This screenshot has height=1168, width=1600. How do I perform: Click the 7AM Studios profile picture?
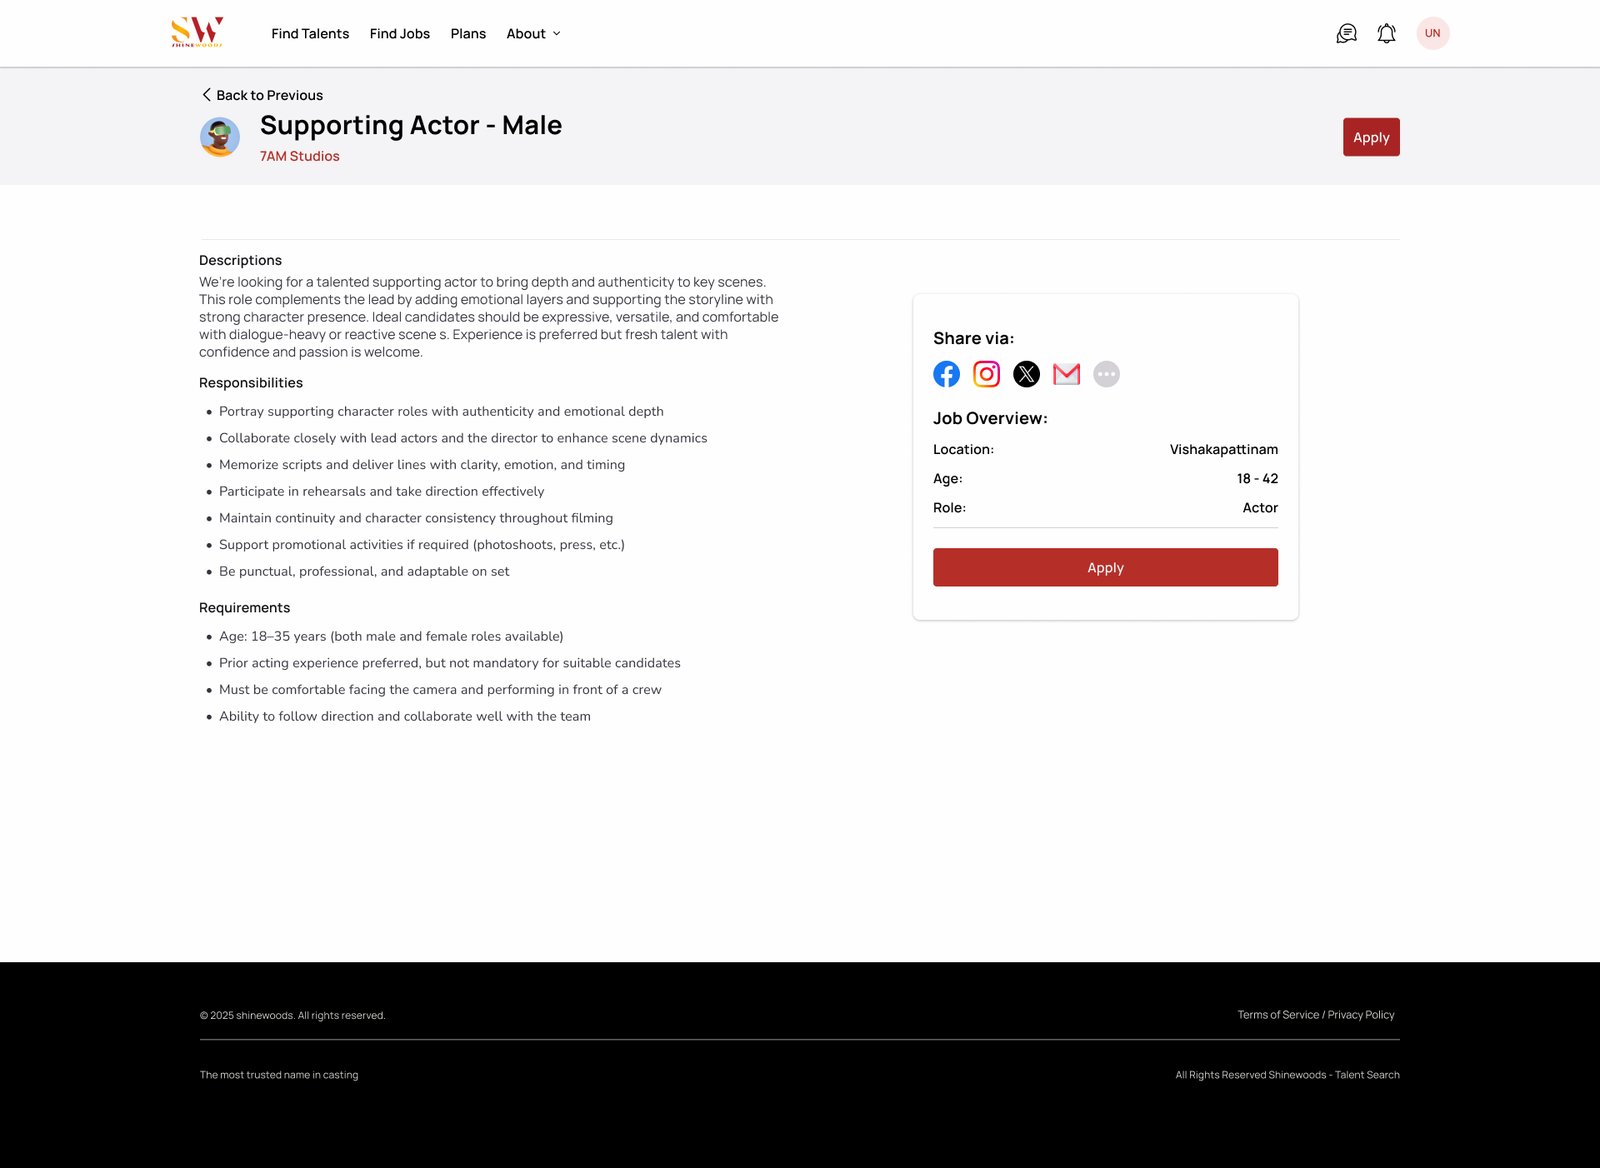pos(220,137)
